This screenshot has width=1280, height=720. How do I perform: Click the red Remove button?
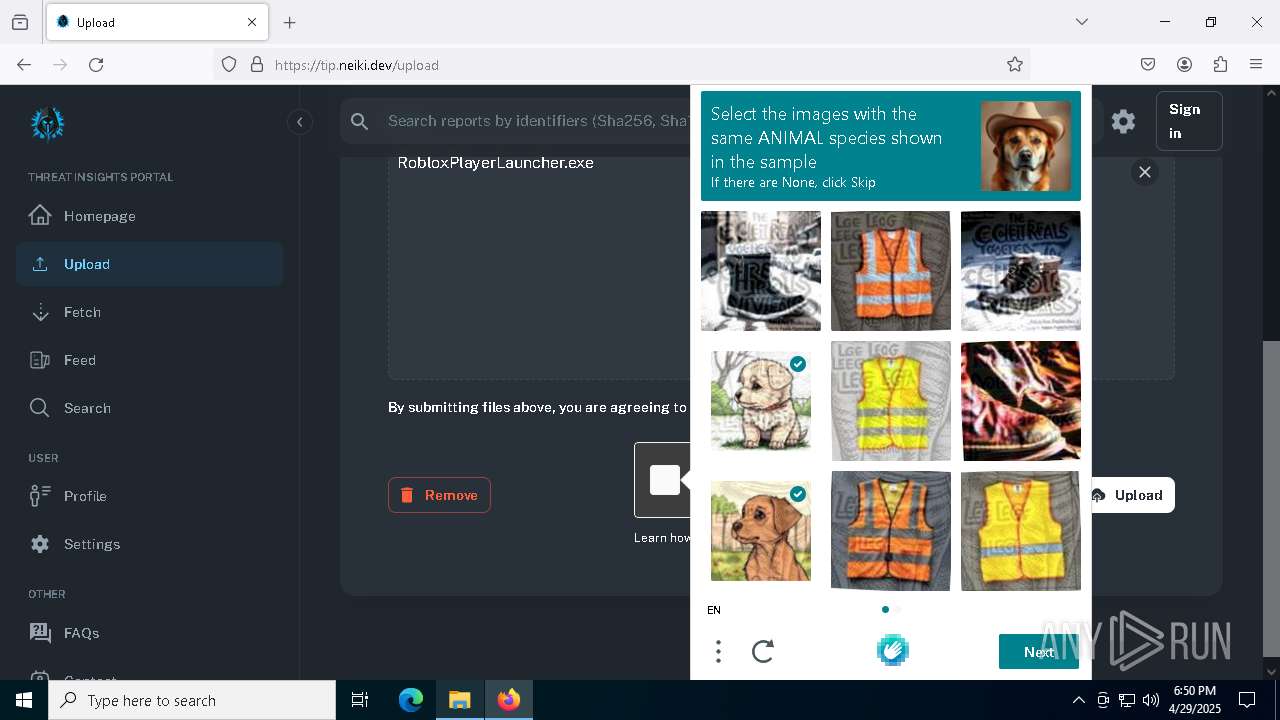[439, 495]
